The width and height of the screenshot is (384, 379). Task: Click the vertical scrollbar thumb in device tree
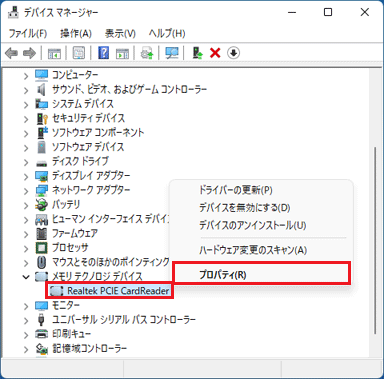pos(376,240)
